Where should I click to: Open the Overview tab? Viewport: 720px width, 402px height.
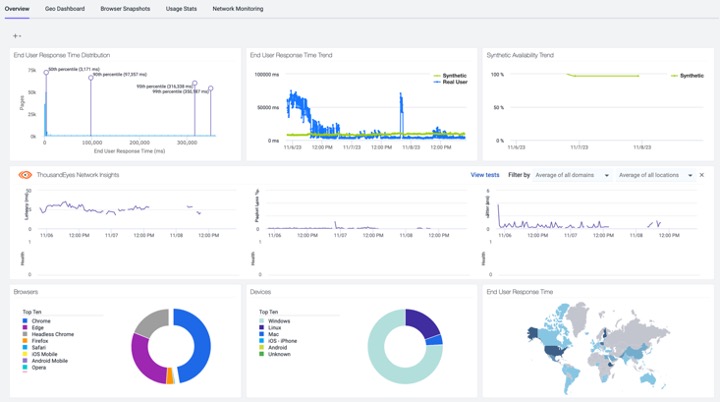(17, 9)
